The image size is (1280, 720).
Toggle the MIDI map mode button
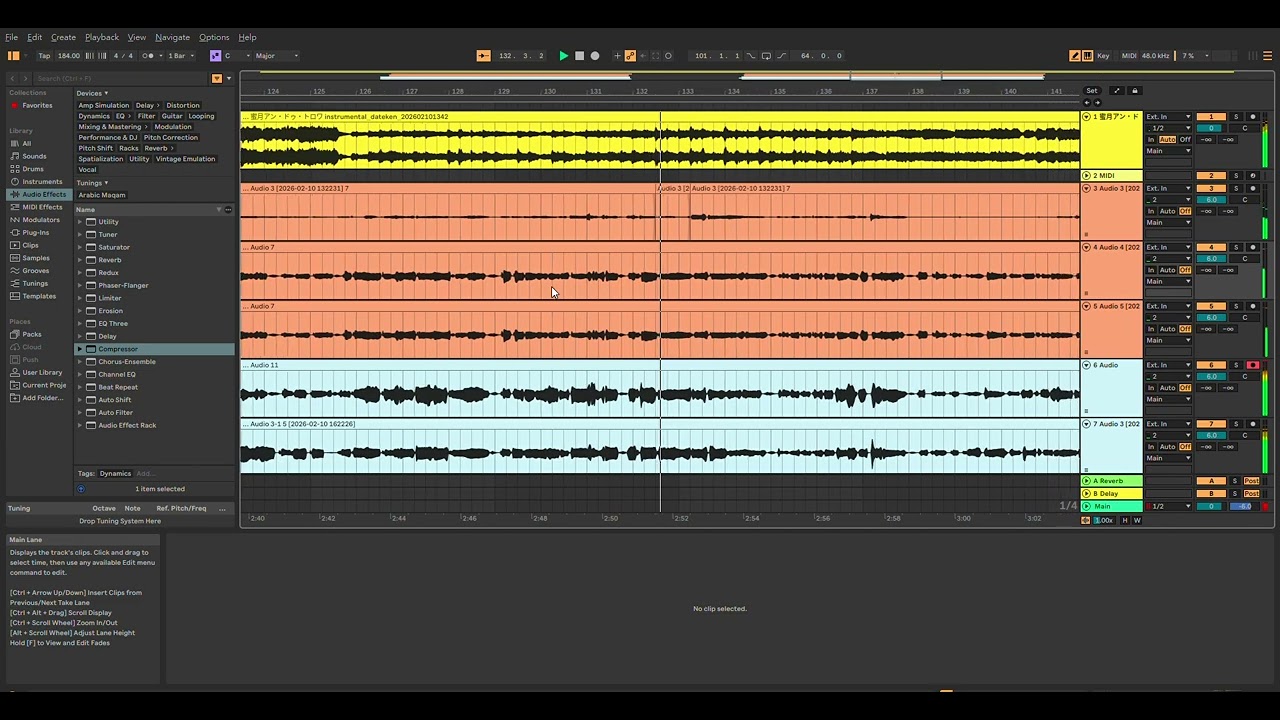click(1129, 56)
